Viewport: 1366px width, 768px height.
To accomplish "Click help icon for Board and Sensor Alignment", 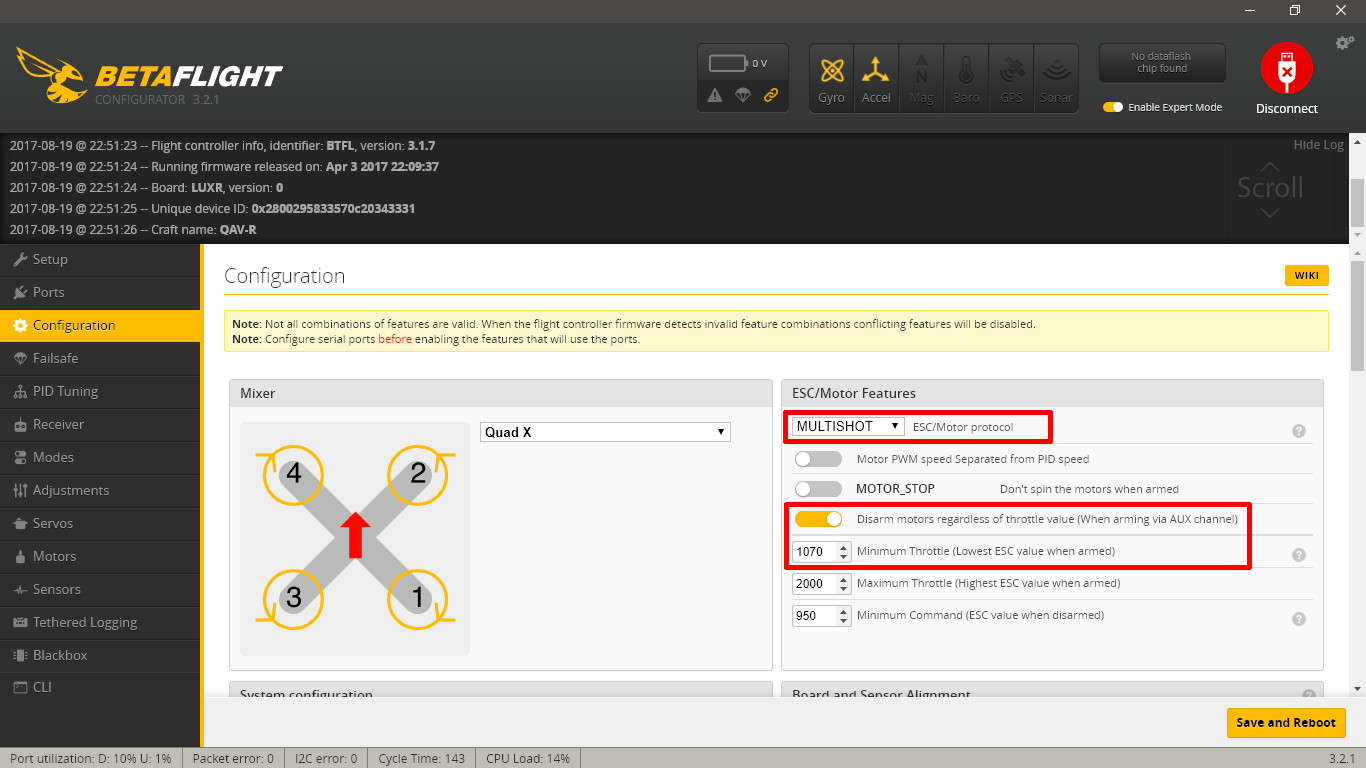I will coord(1309,694).
